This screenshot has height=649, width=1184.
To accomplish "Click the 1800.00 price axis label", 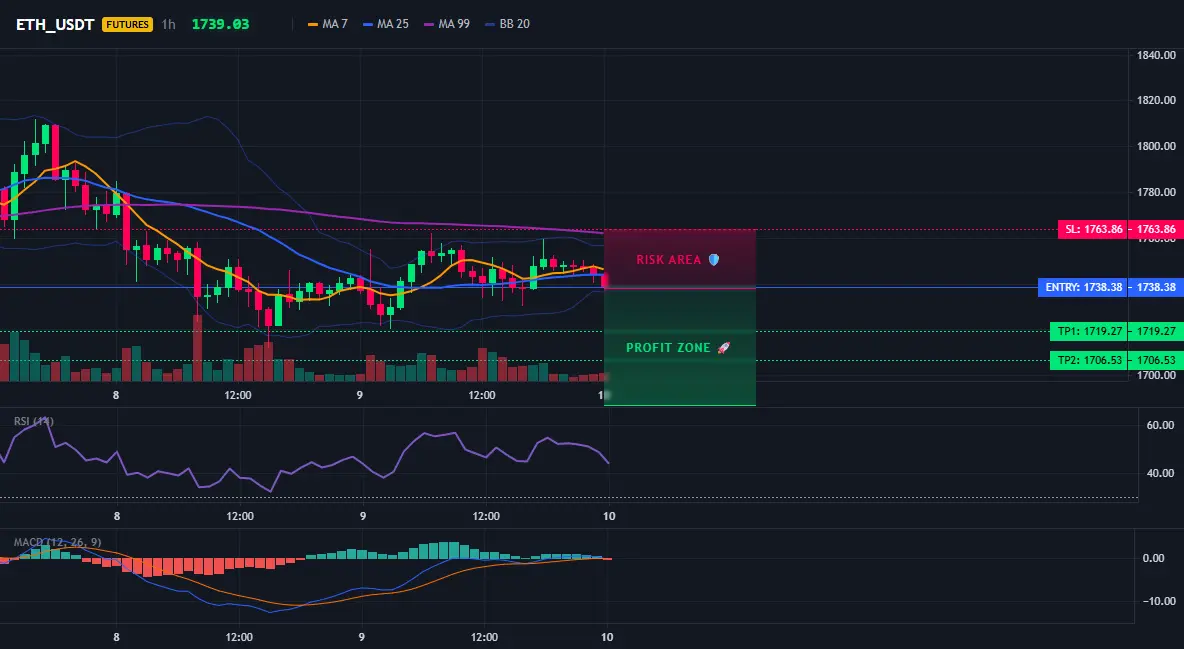I will point(1156,146).
